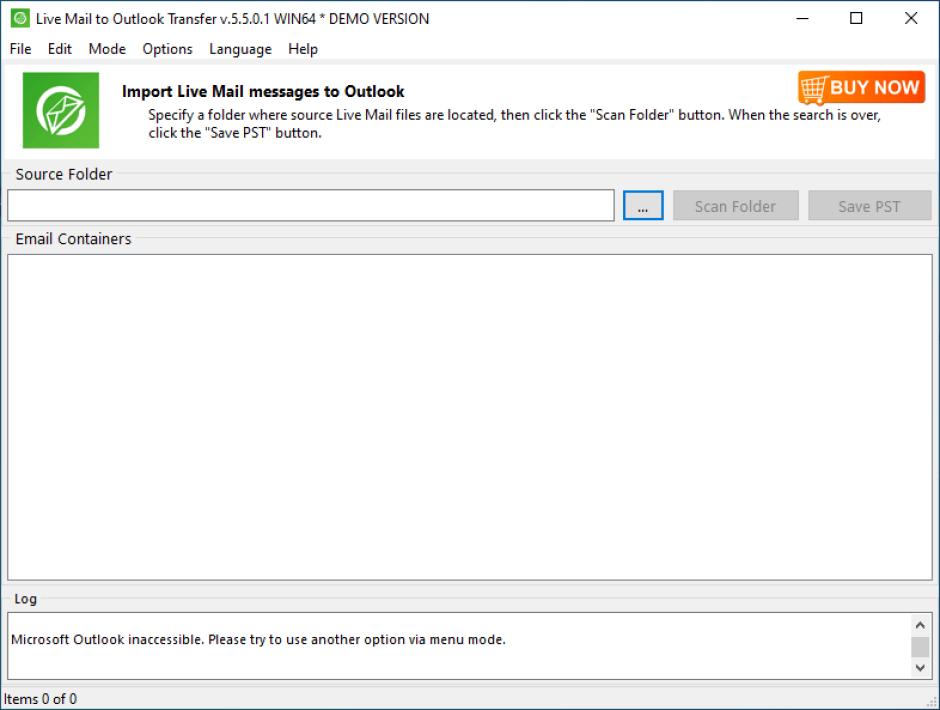
Task: Click the BUY NOW shopping cart button
Action: coord(861,88)
